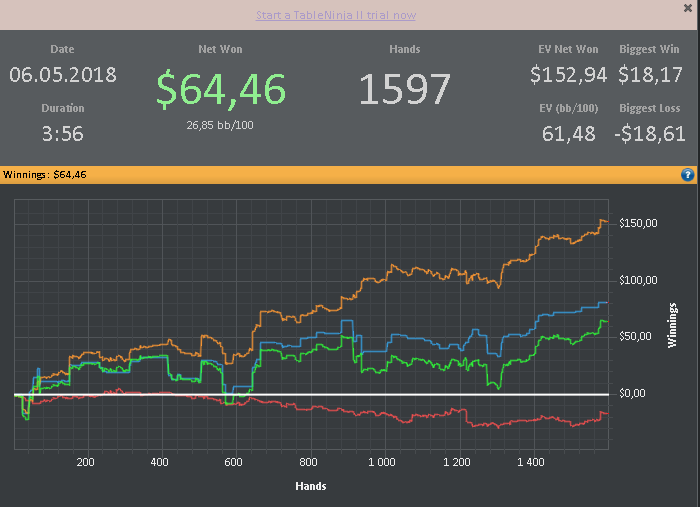Click the blue graph line's end point
The width and height of the screenshot is (700, 507).
(x=607, y=303)
